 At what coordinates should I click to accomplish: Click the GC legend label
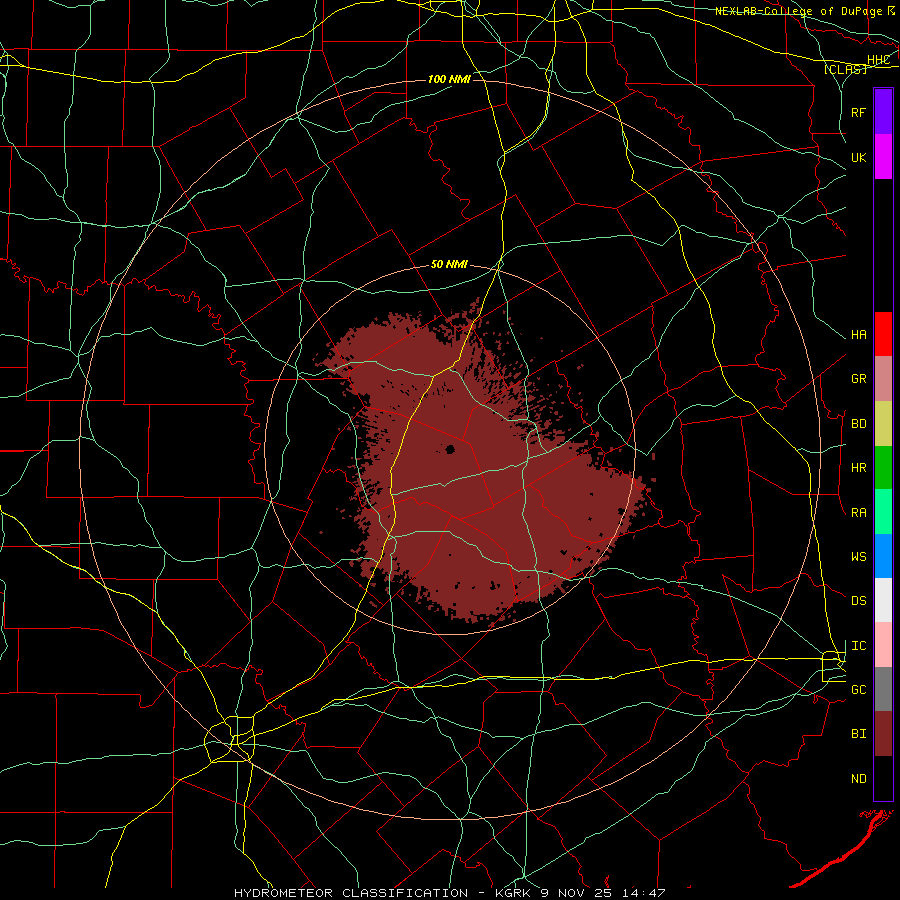(x=858, y=690)
